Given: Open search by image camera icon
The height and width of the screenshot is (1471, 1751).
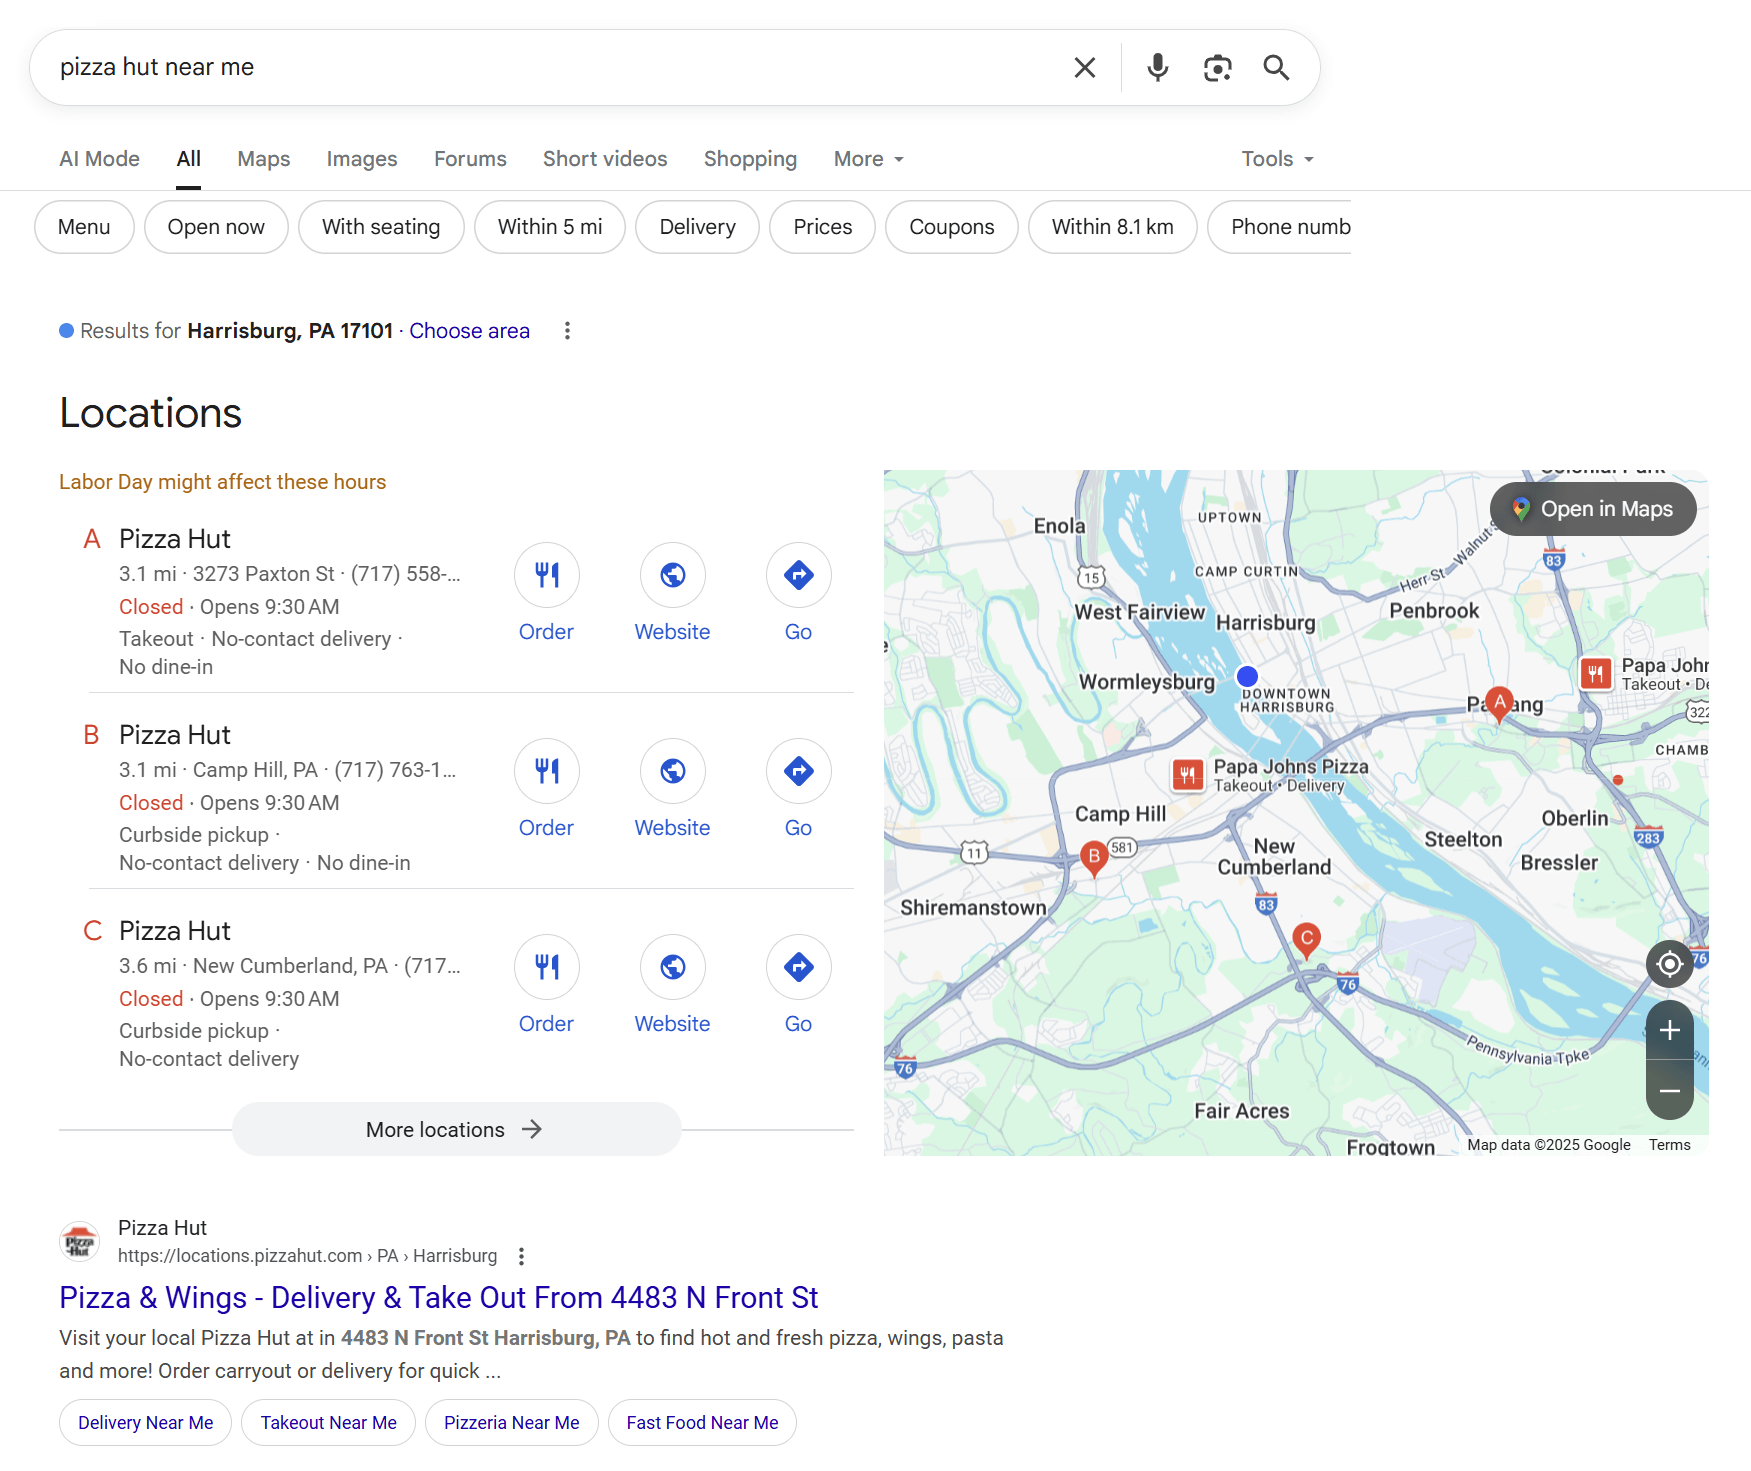Looking at the screenshot, I should [x=1217, y=68].
